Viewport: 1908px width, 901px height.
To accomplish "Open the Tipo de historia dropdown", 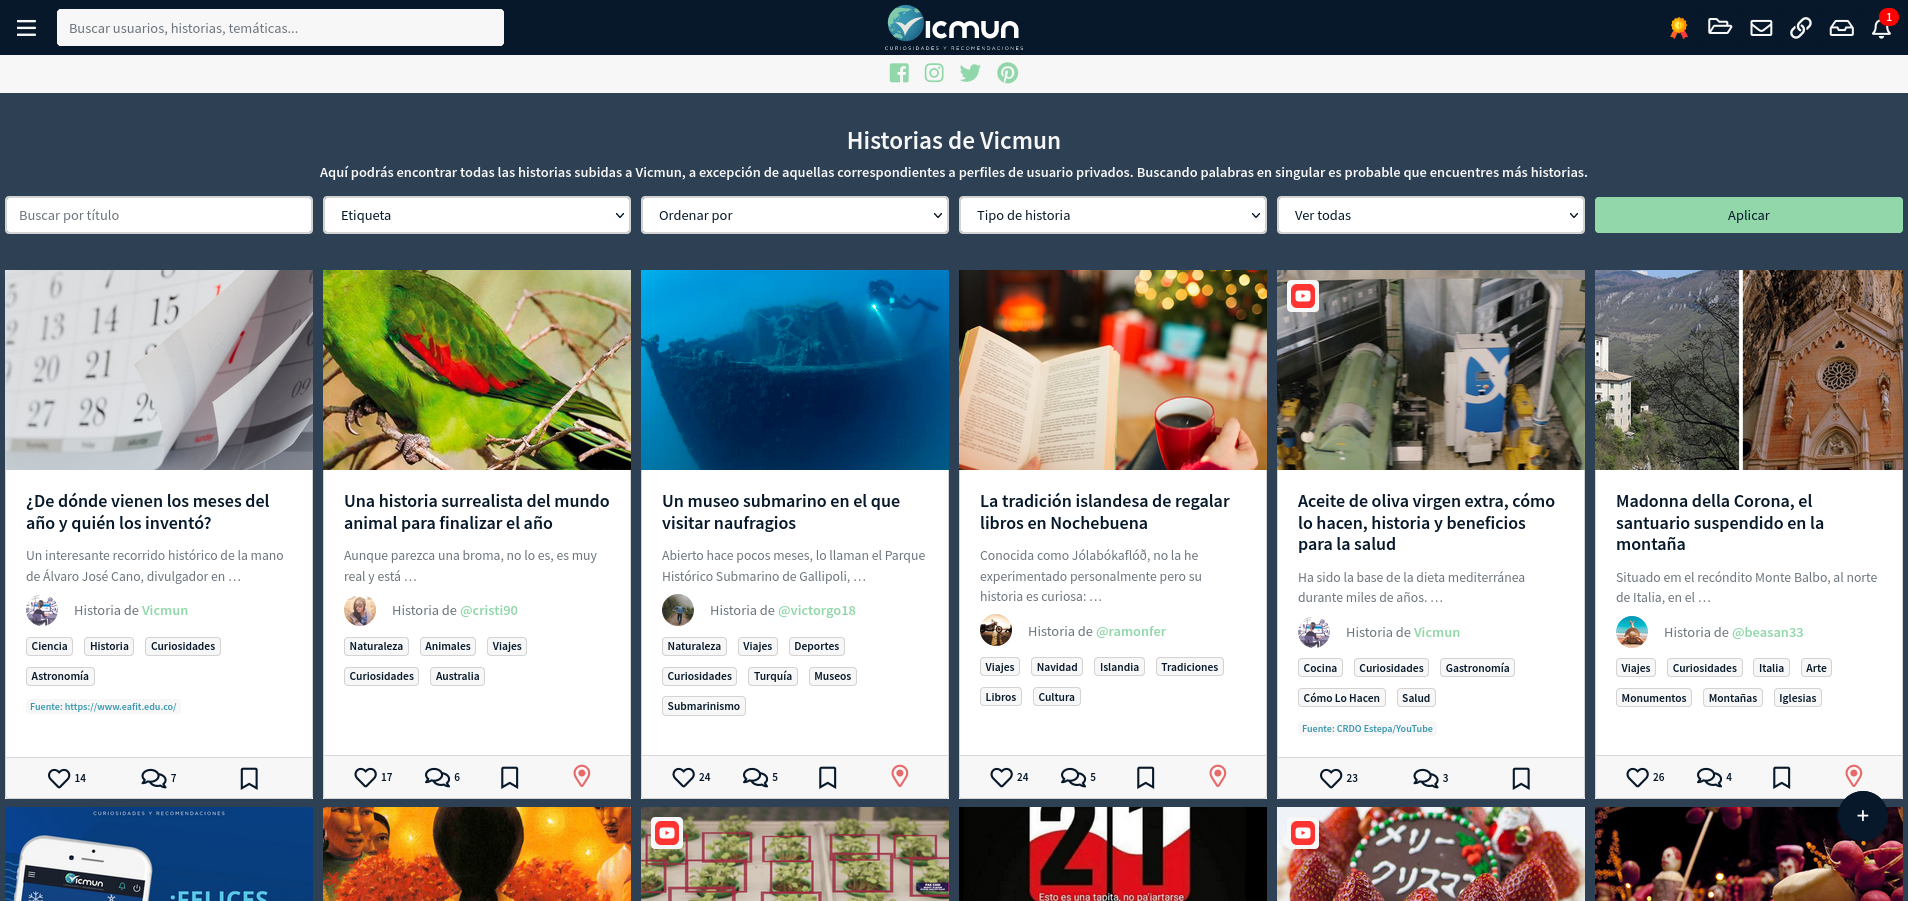I will coord(1113,215).
